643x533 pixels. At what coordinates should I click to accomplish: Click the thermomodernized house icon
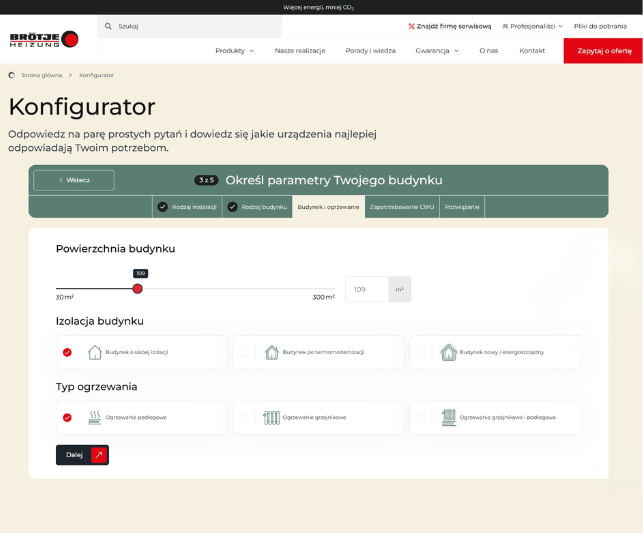(271, 352)
